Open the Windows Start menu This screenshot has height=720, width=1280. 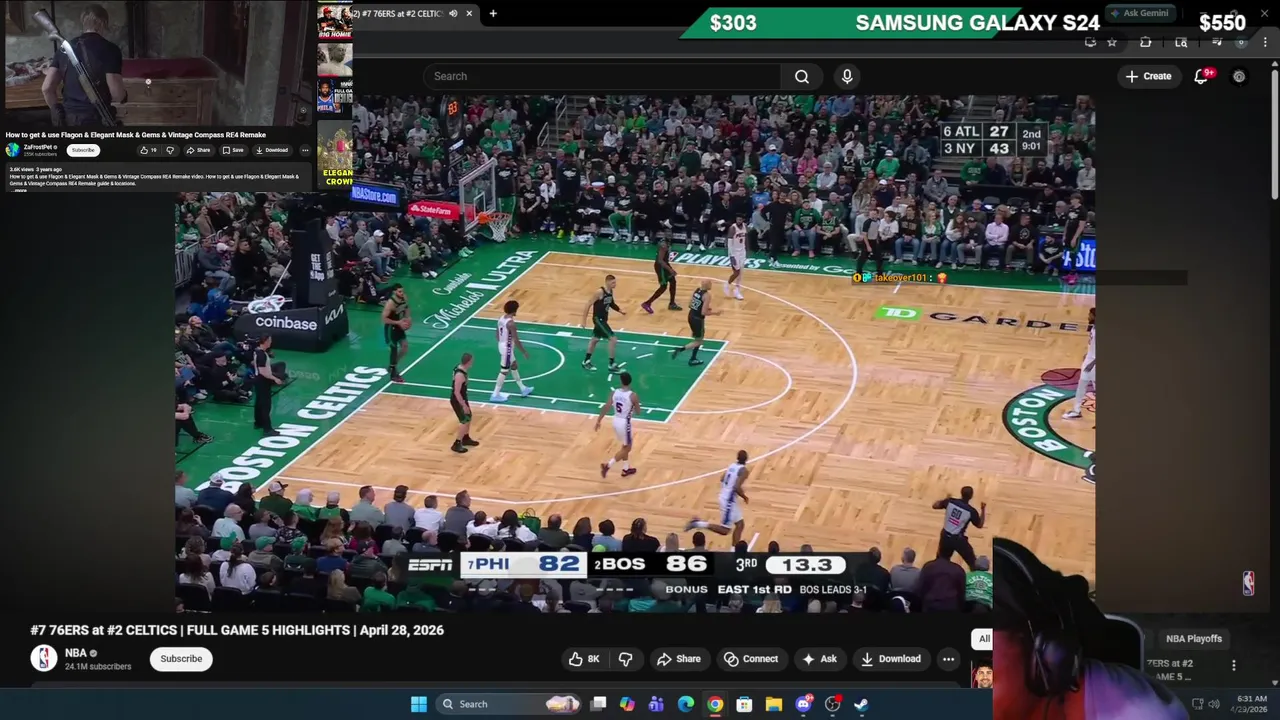click(419, 704)
